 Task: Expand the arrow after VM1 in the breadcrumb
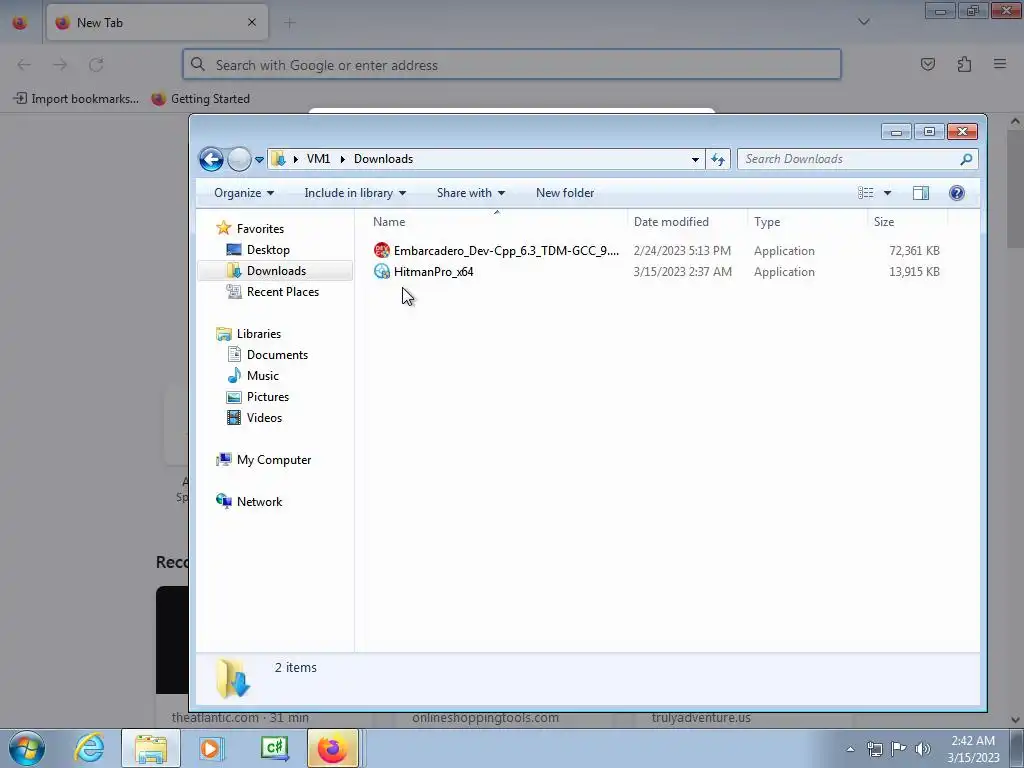click(342, 159)
